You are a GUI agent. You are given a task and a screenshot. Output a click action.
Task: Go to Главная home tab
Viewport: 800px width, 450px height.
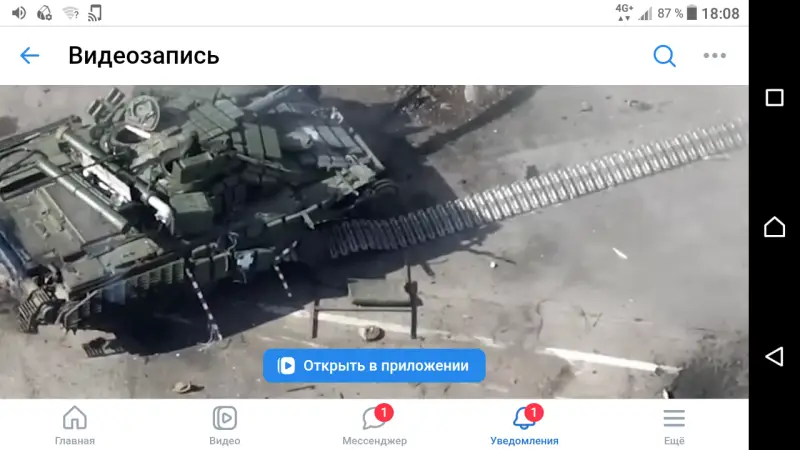[74, 425]
